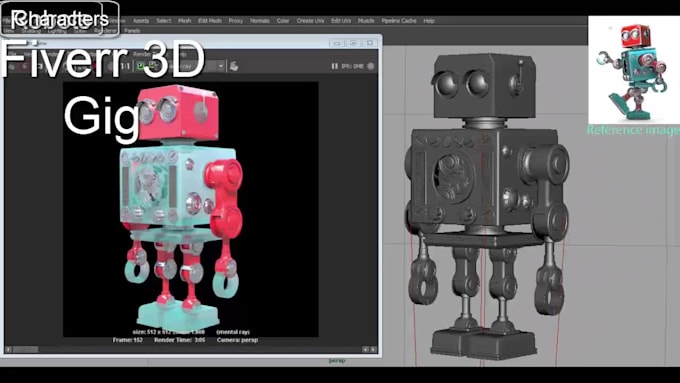Pause the IPR render
The width and height of the screenshot is (680, 383).
click(x=334, y=66)
